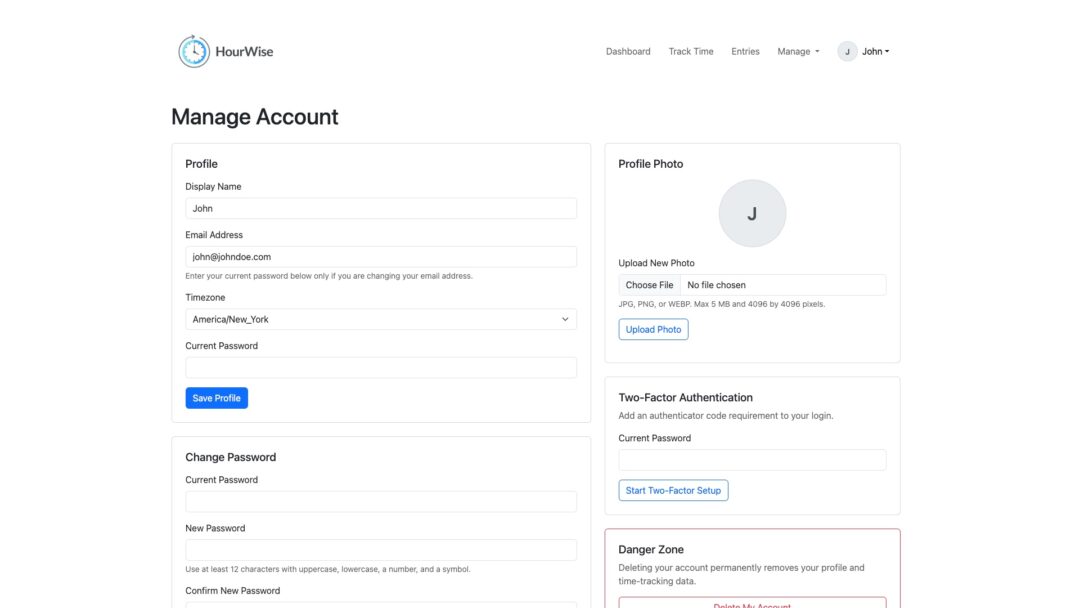Click the large J profile photo placeholder
Viewport: 1080px width, 608px height.
point(752,213)
